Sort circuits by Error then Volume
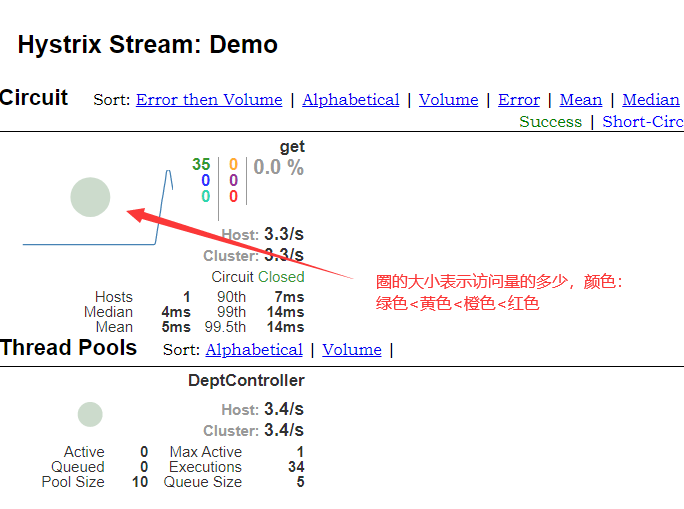 coord(209,99)
